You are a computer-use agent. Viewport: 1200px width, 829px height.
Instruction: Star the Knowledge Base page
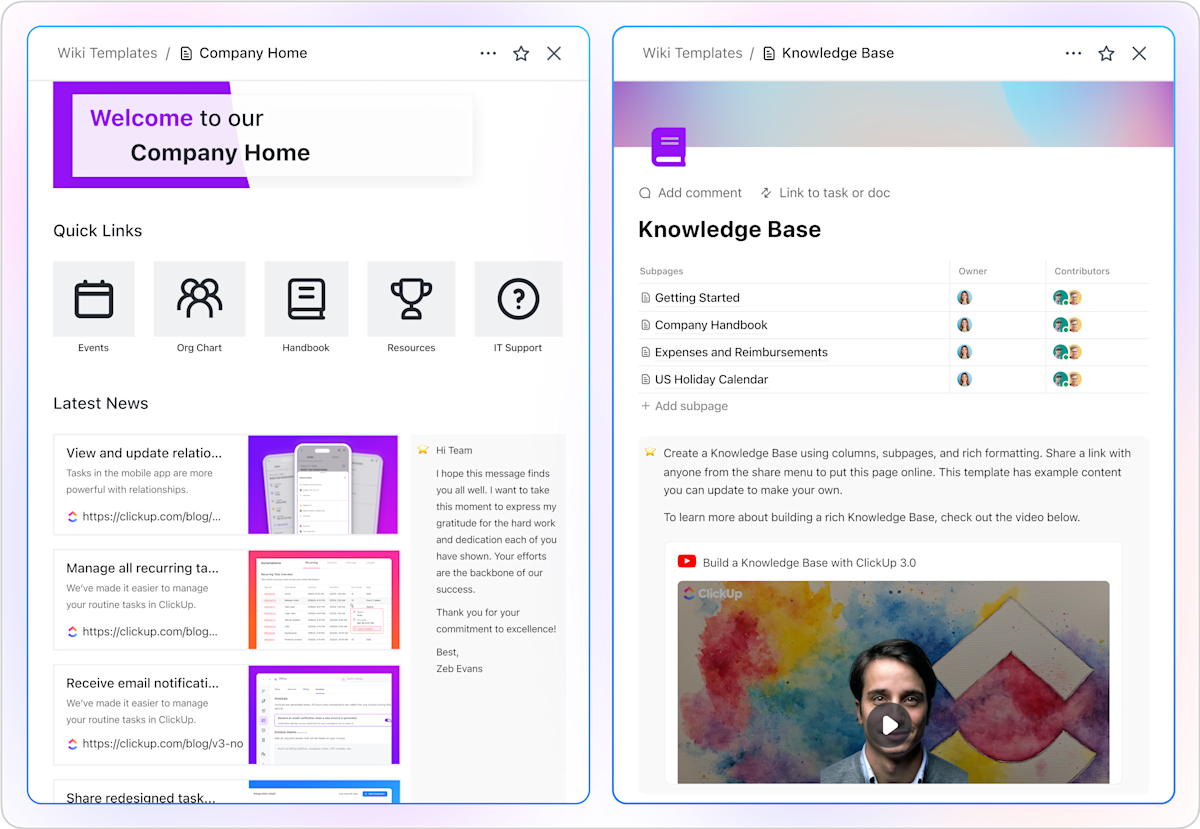(1106, 53)
